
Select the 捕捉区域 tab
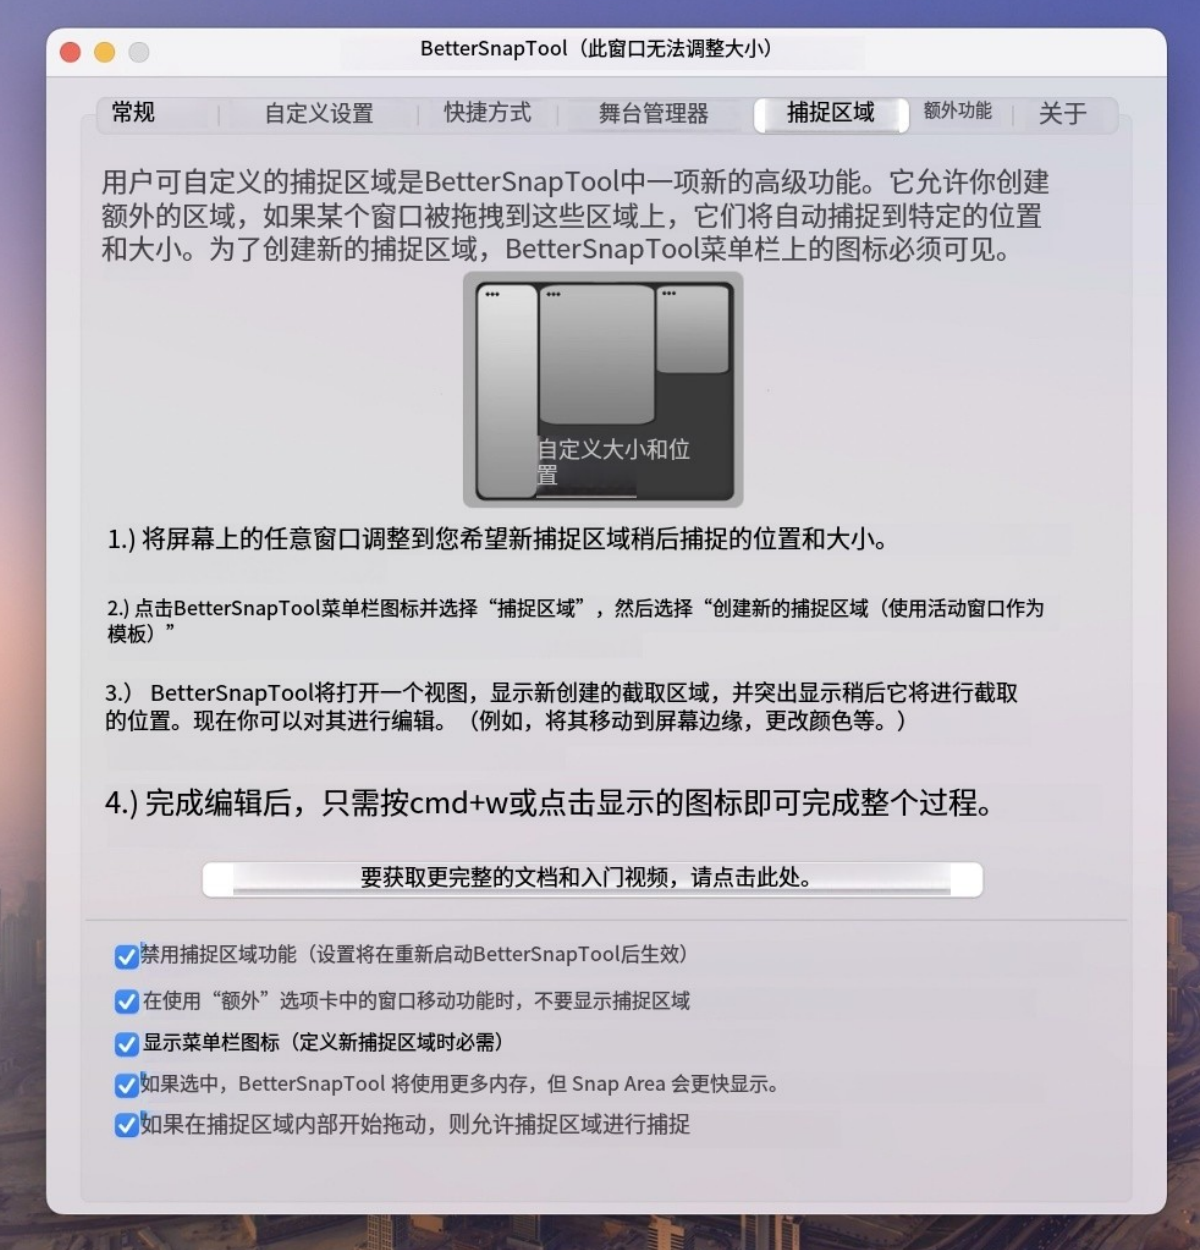coord(831,113)
